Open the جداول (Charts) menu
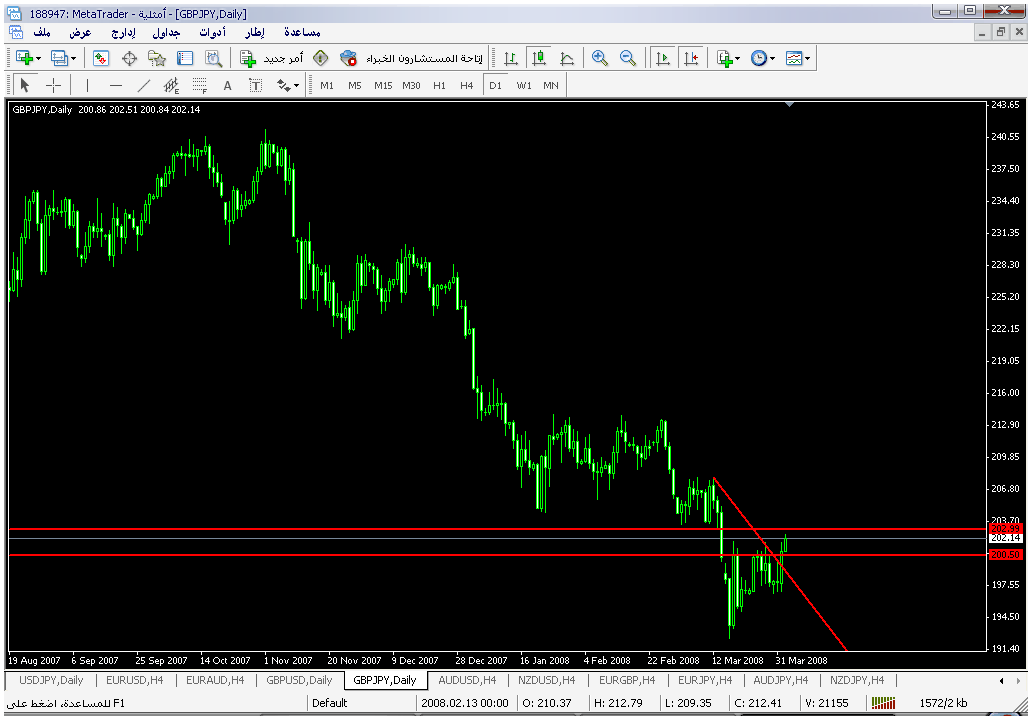1032x716 pixels. pos(166,32)
